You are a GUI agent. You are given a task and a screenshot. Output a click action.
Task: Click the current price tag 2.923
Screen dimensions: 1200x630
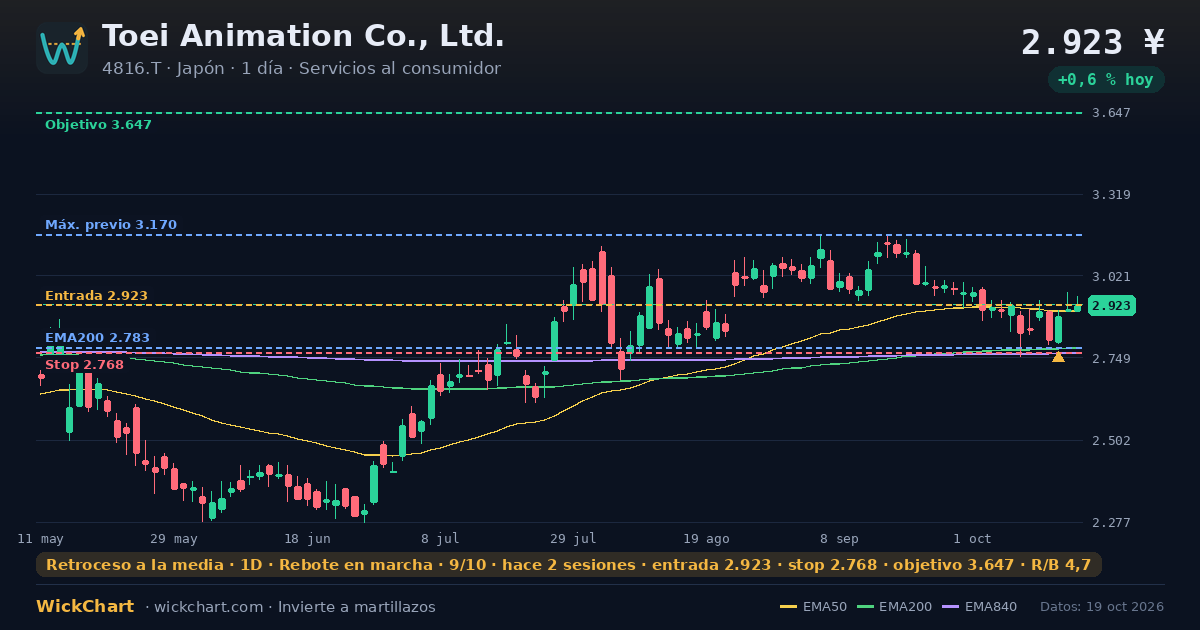click(1112, 306)
